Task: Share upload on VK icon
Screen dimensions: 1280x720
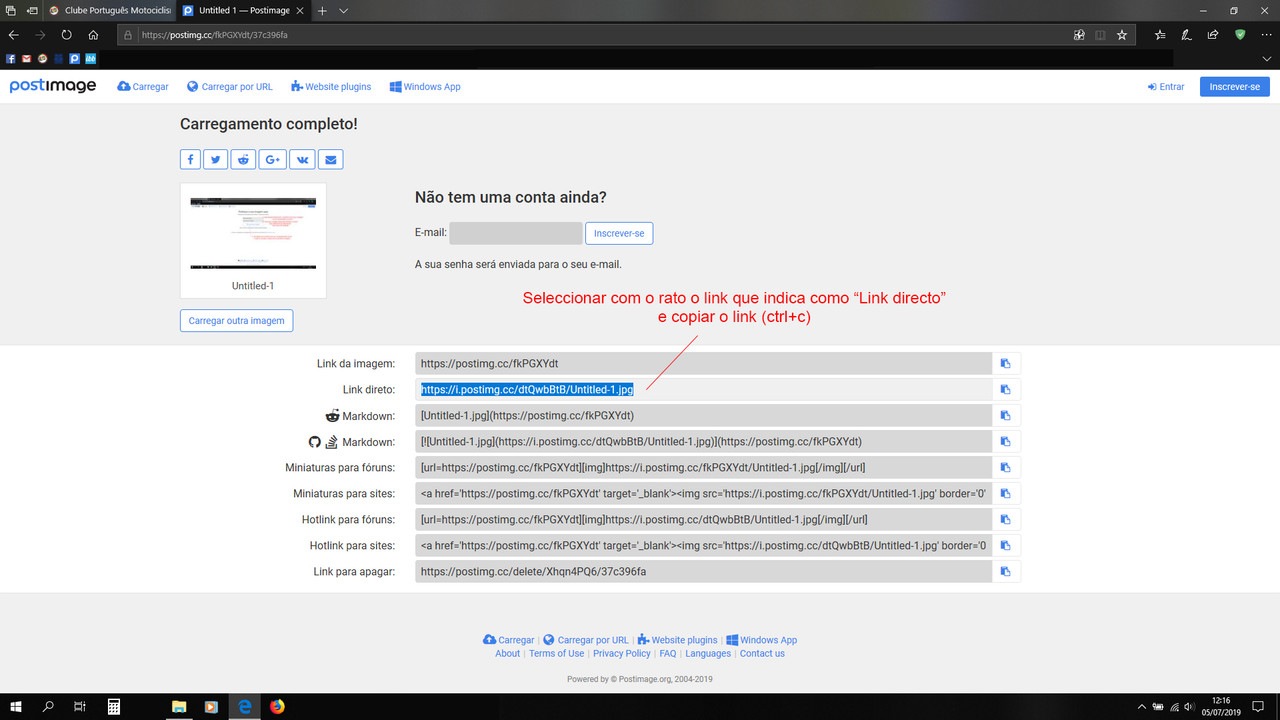Action: pyautogui.click(x=302, y=159)
